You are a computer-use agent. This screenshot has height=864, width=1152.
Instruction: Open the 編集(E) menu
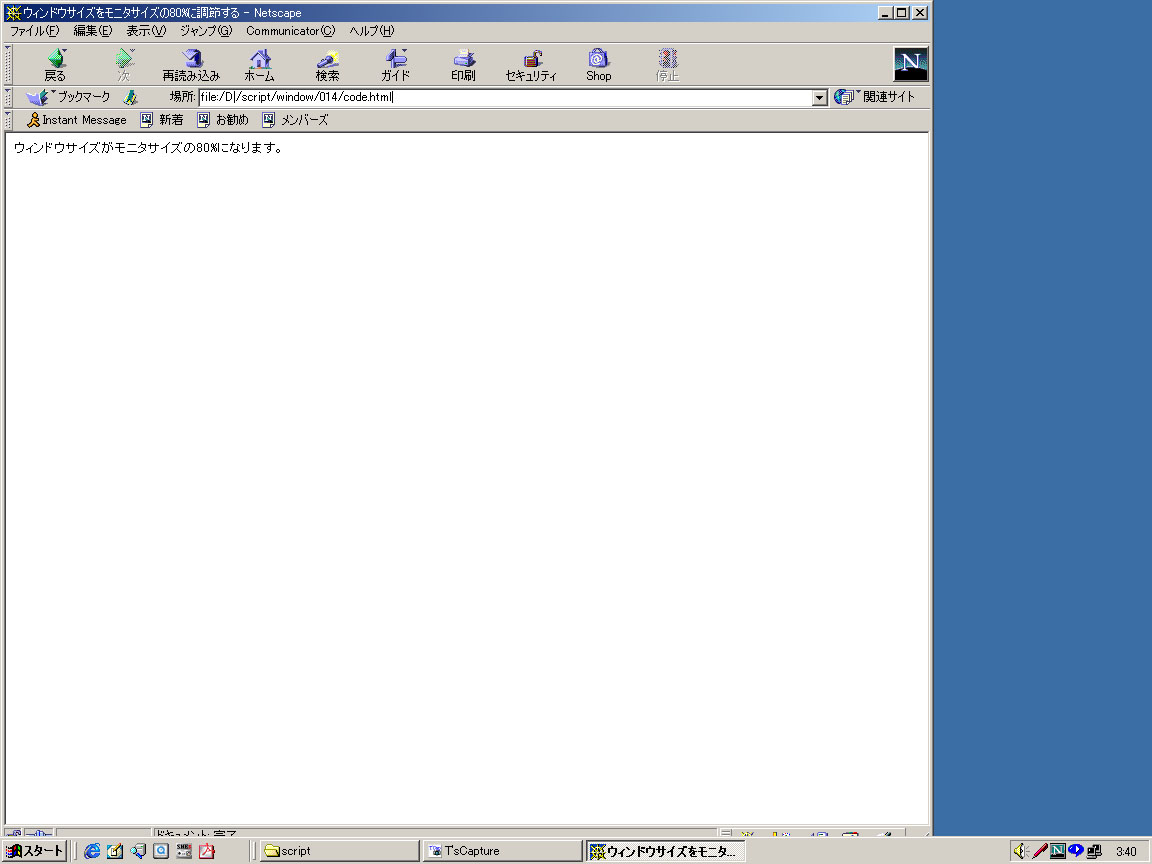click(93, 31)
